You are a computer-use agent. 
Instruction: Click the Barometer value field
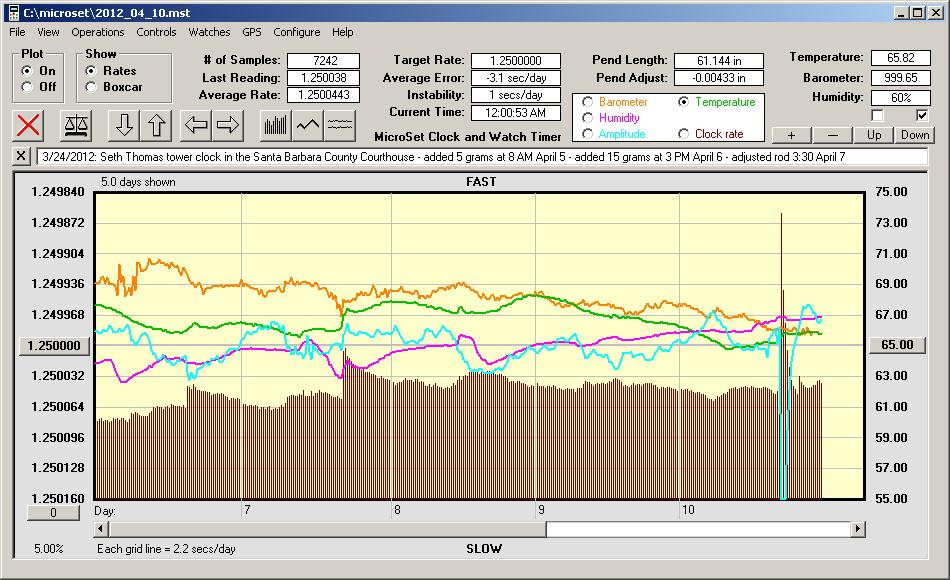point(900,78)
